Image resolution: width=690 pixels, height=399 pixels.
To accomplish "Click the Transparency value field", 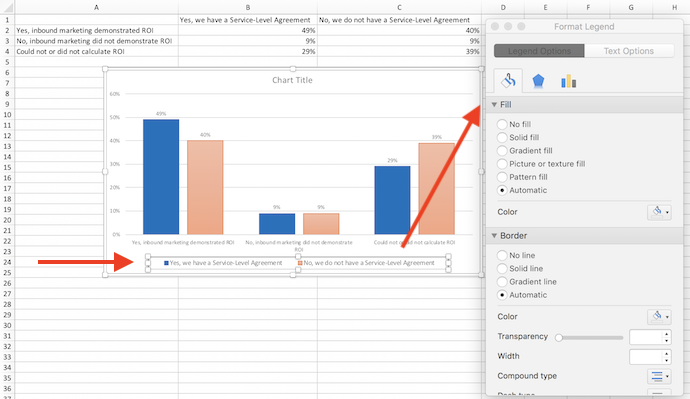I will 646,337.
